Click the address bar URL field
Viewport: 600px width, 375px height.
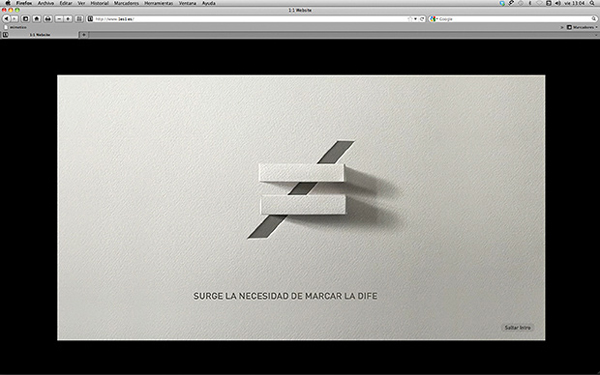click(251, 19)
